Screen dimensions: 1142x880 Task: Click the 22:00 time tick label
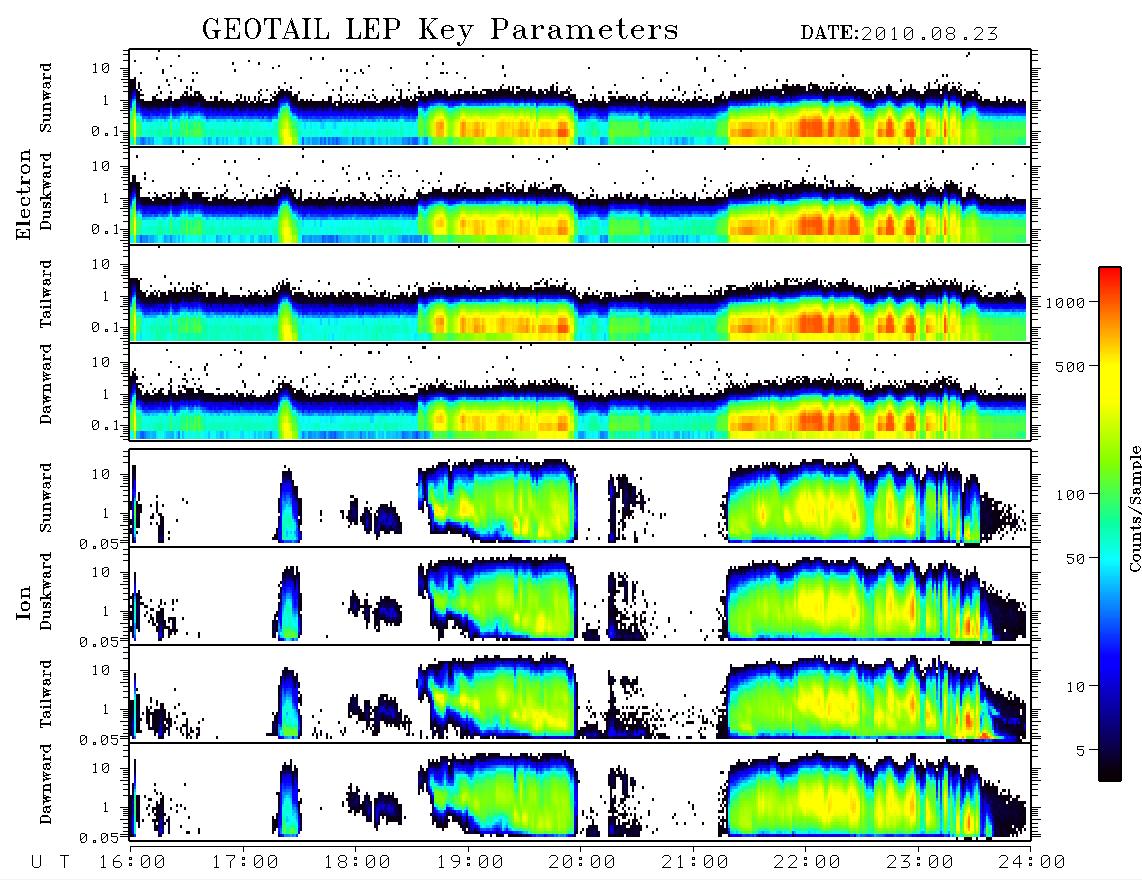807,863
